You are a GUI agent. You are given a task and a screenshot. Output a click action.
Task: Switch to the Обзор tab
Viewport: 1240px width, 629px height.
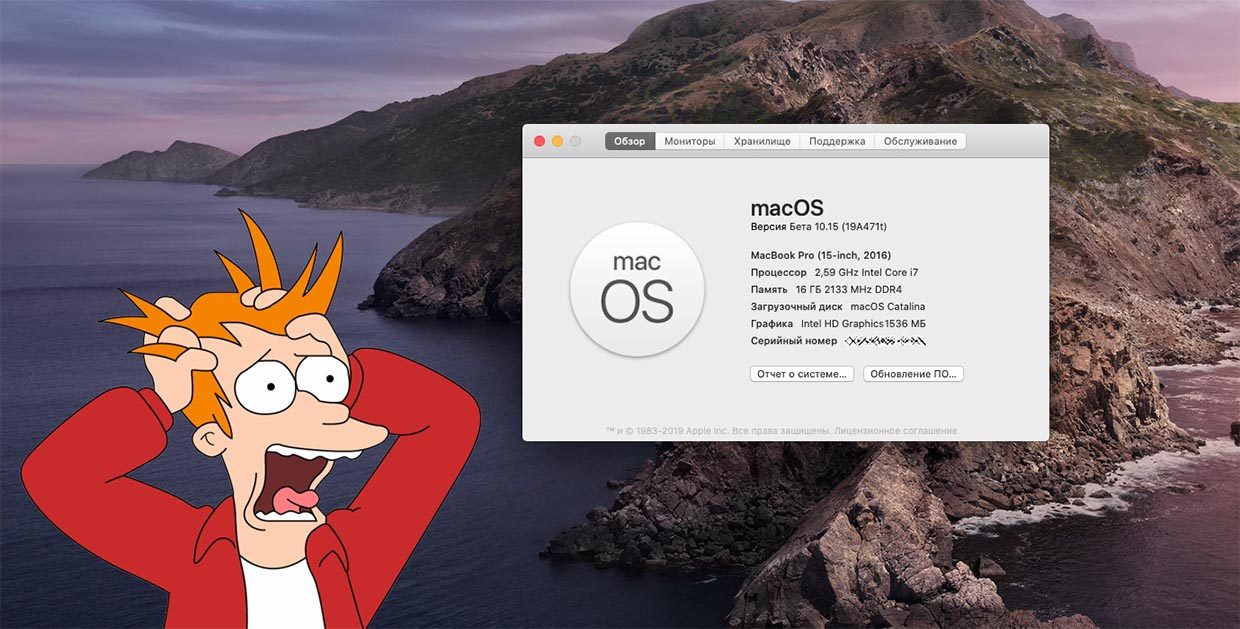pyautogui.click(x=630, y=141)
